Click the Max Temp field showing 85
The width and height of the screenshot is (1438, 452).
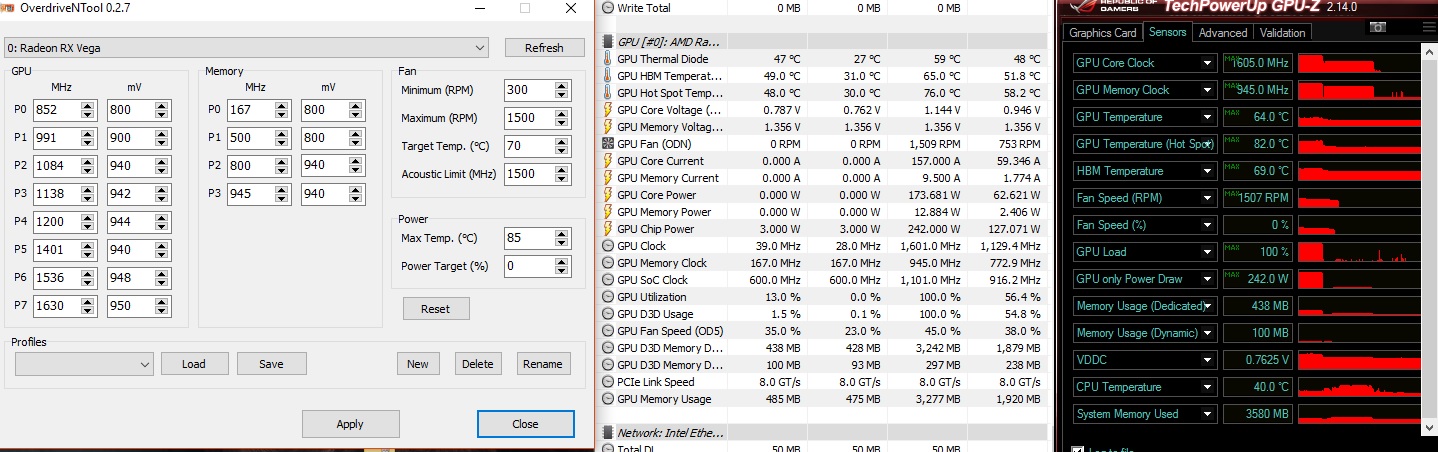coord(538,238)
